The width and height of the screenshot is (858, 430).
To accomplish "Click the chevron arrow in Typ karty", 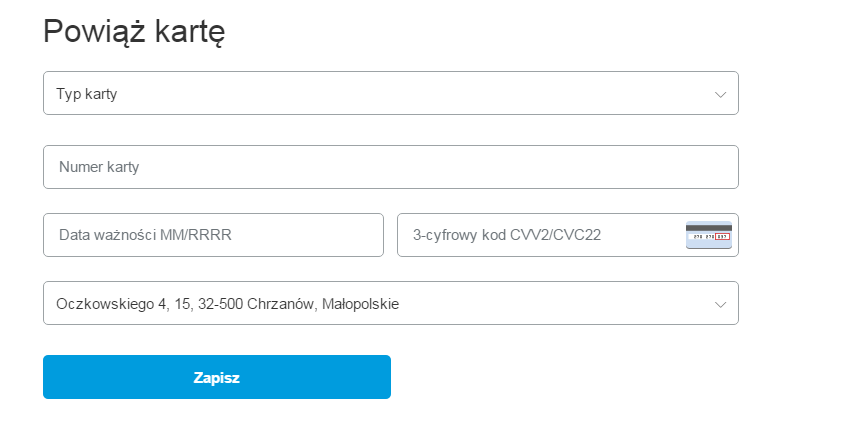I will [x=721, y=94].
